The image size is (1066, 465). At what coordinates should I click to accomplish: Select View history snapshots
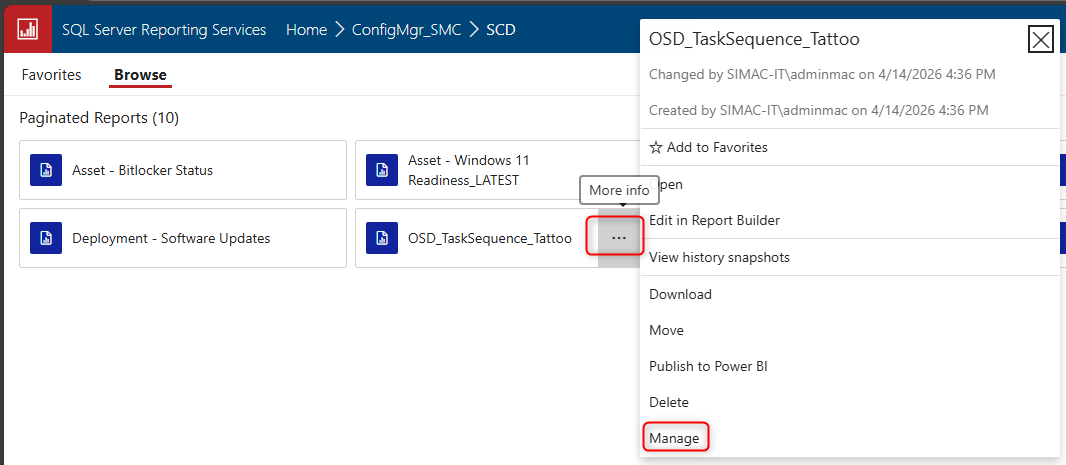point(719,258)
